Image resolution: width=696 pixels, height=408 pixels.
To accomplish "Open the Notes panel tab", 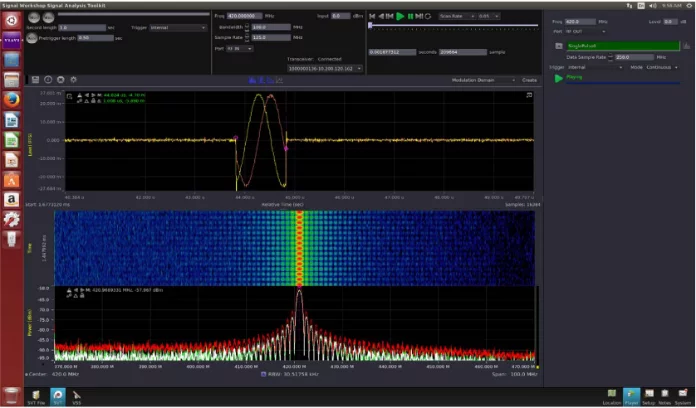I will [665, 397].
